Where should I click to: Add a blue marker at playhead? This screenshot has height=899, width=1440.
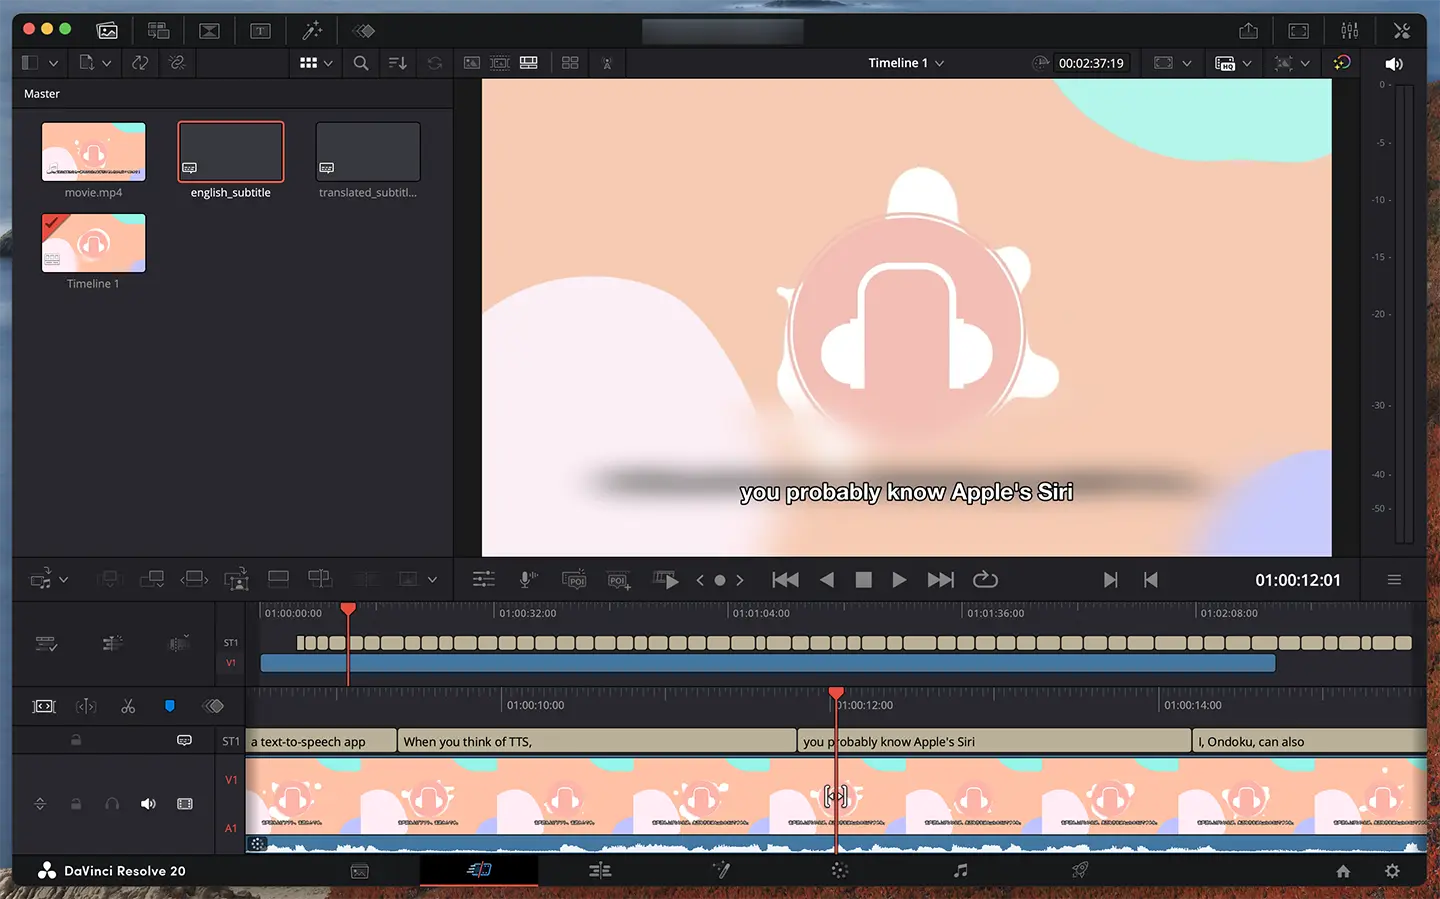tap(170, 706)
